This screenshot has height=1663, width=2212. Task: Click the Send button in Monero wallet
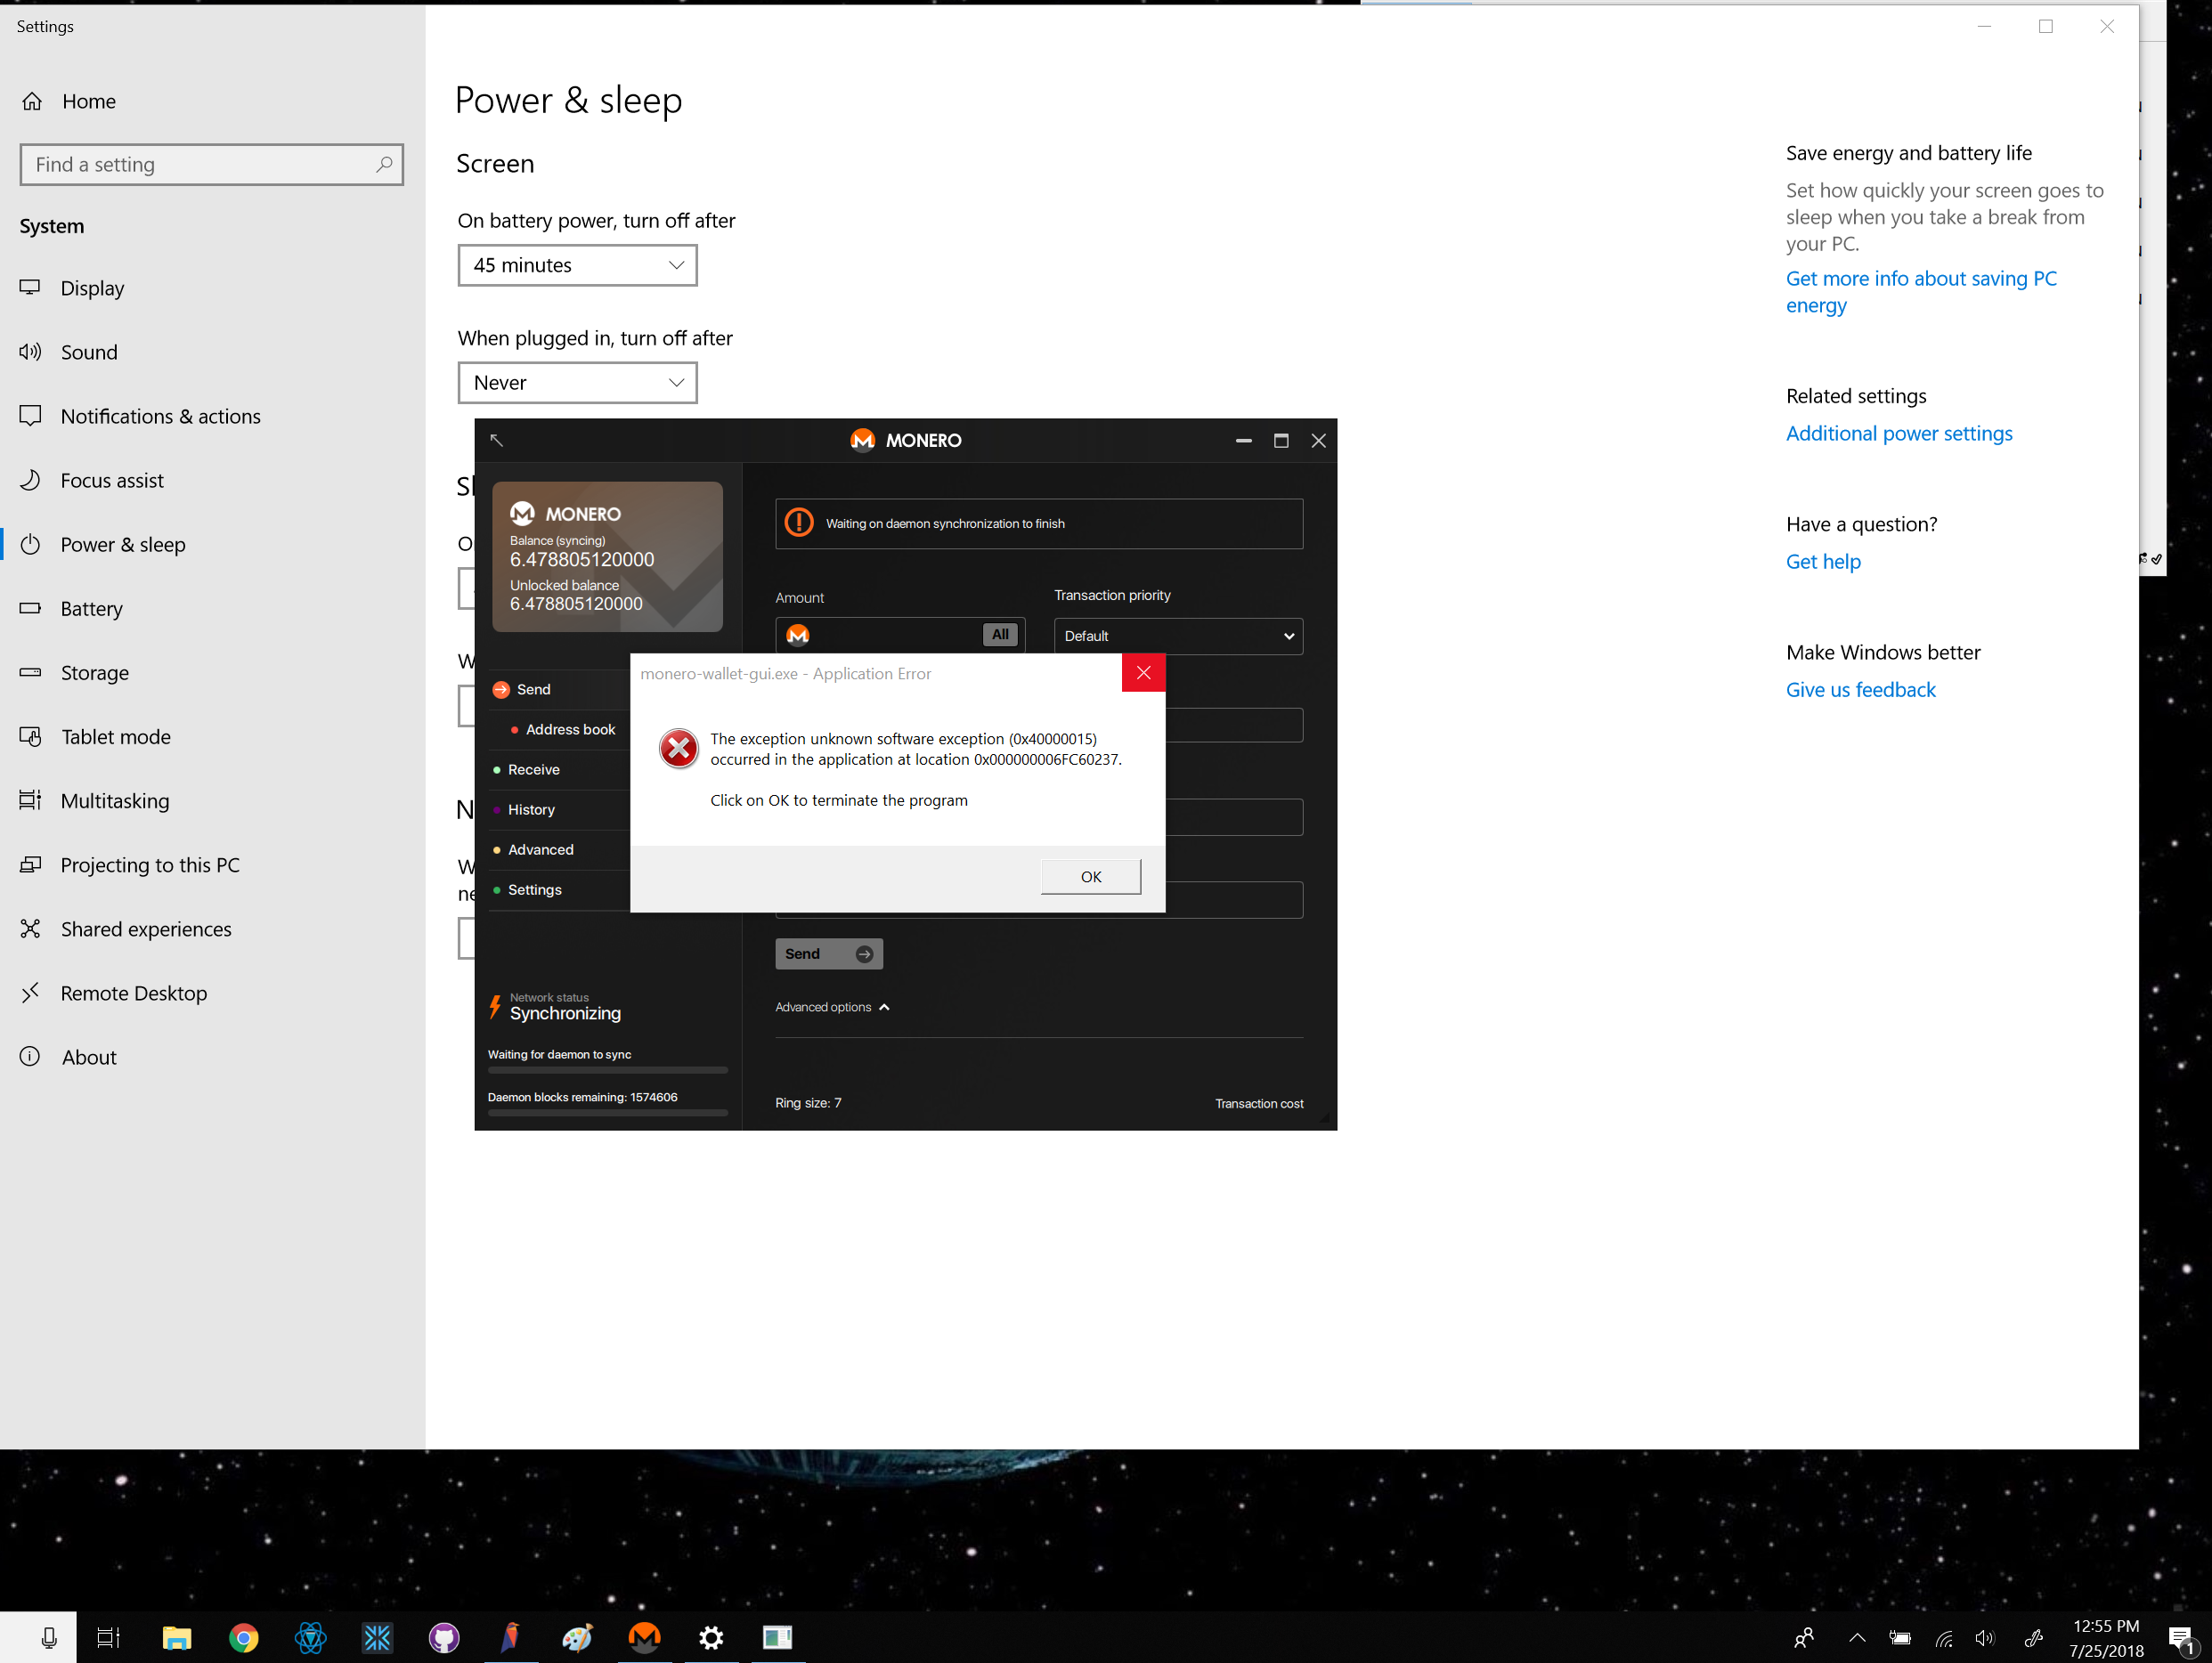coord(829,953)
